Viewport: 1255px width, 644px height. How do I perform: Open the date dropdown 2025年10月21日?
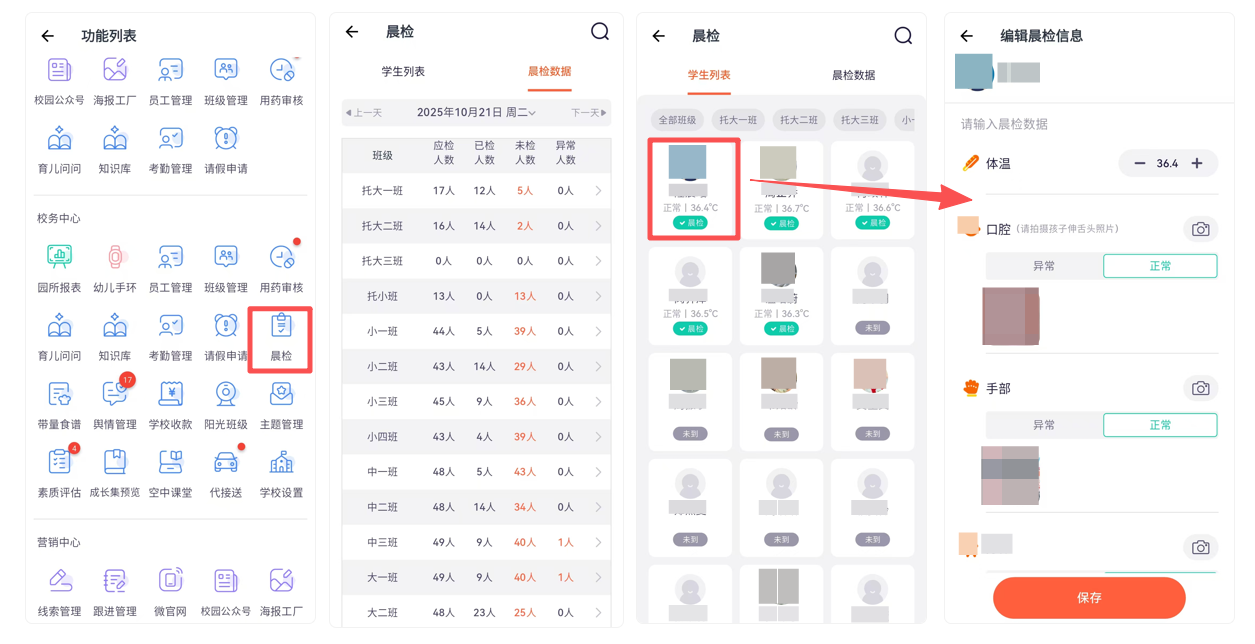477,113
